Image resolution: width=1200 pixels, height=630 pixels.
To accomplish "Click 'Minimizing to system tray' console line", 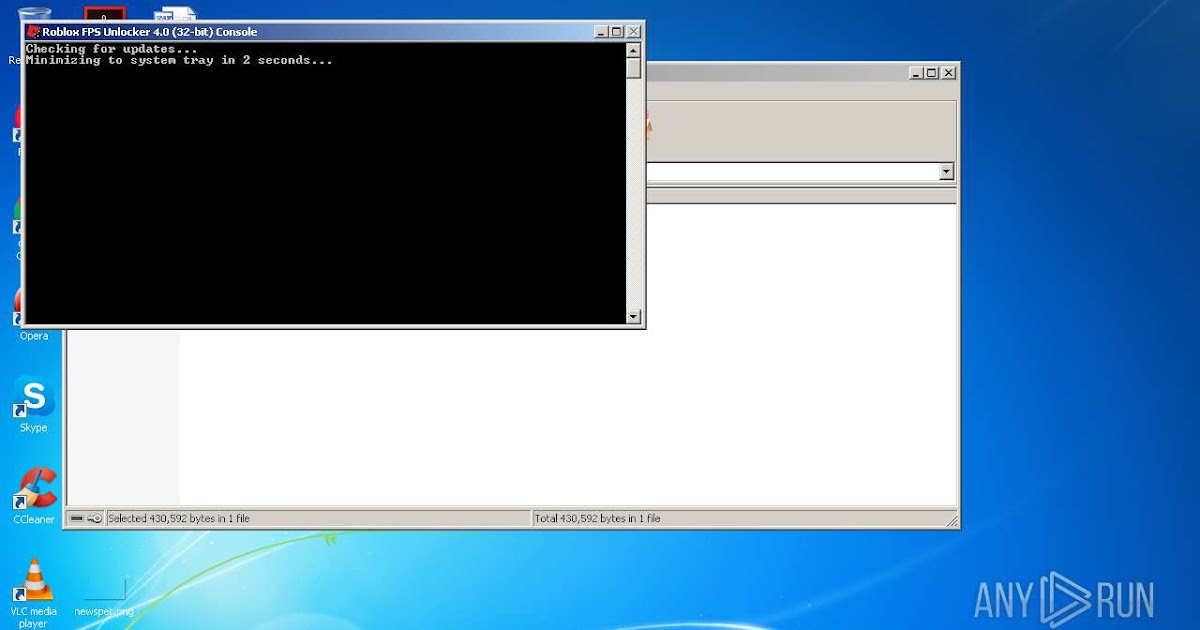I will pyautogui.click(x=179, y=61).
